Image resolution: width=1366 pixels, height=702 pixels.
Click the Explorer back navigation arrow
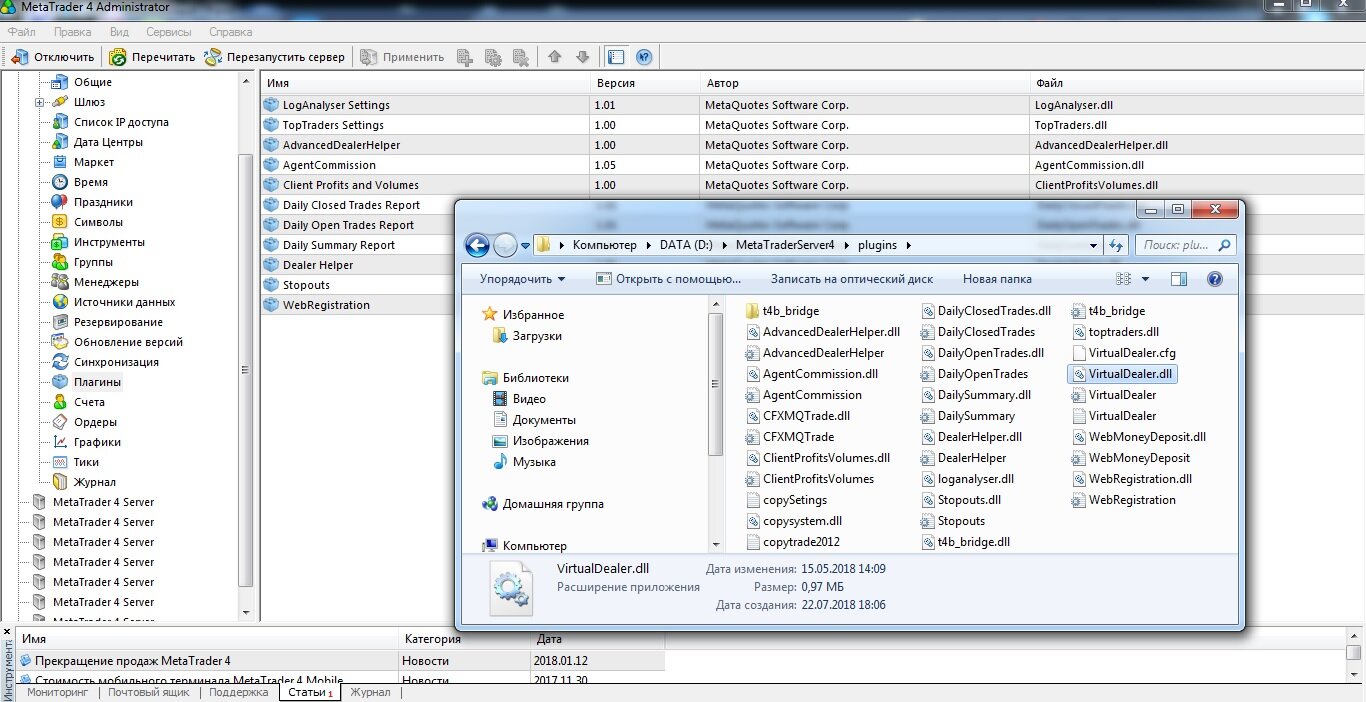477,244
